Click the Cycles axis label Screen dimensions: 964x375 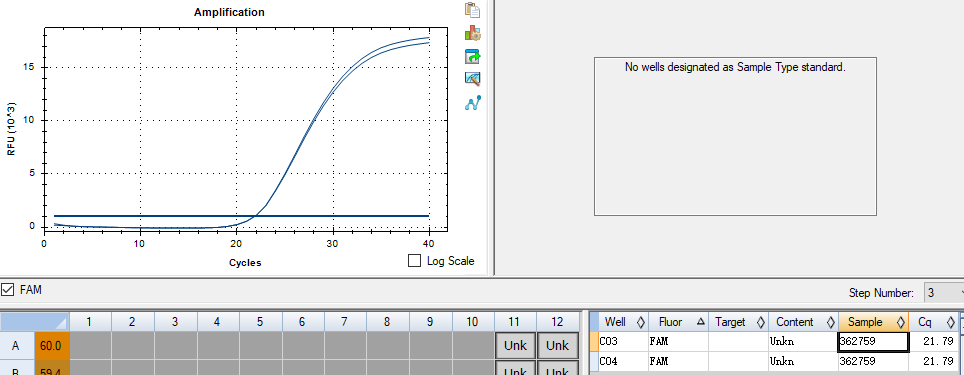[x=245, y=262]
